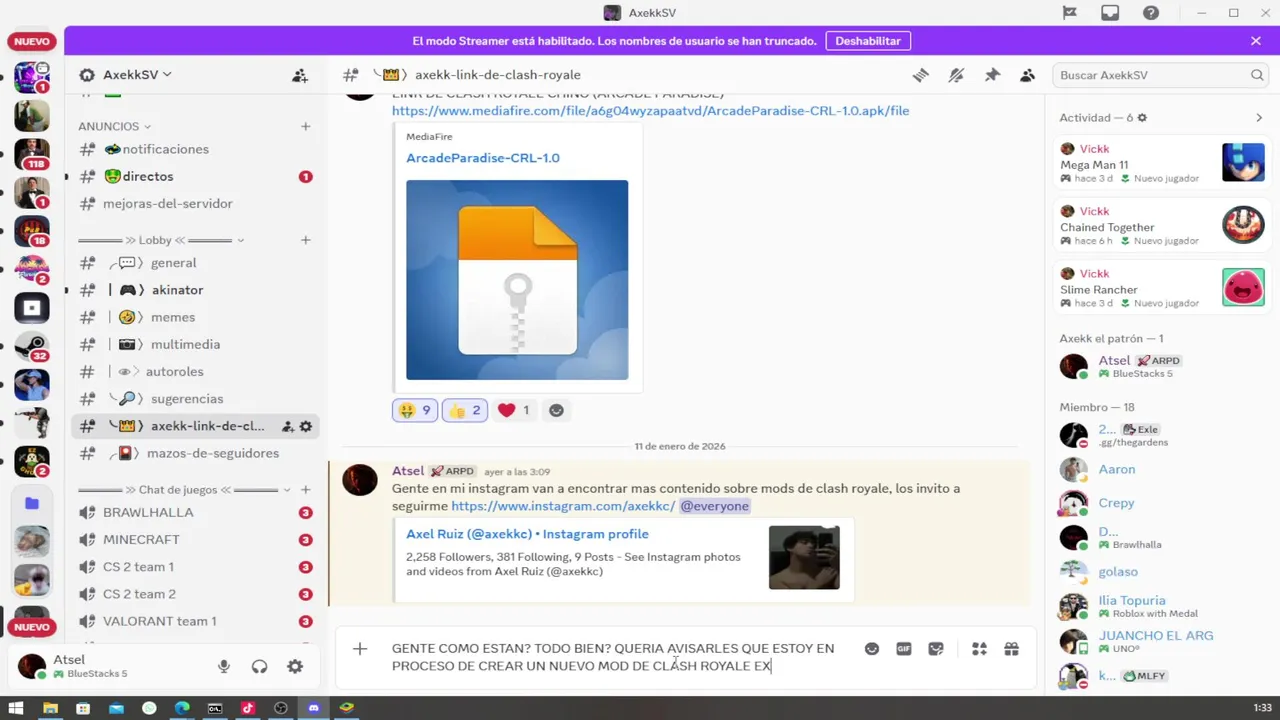Click the zip file embed thumbnail

click(517, 280)
